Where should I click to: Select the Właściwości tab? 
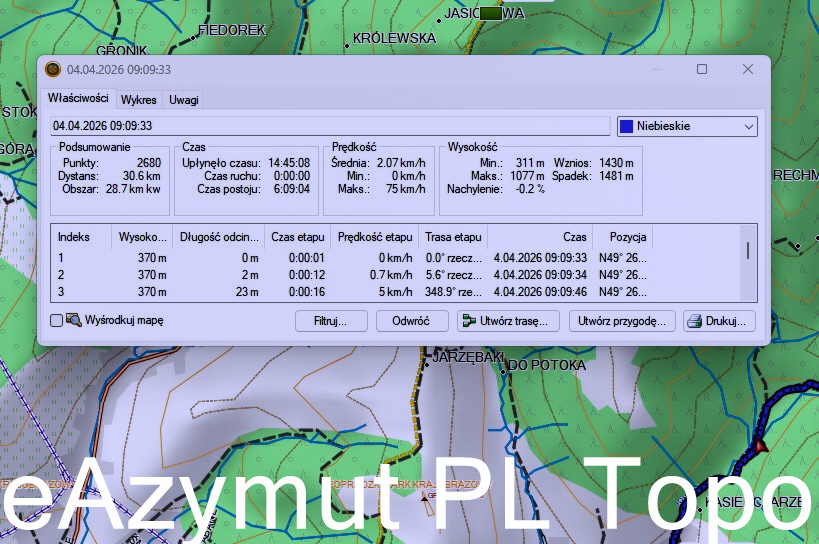(78, 99)
